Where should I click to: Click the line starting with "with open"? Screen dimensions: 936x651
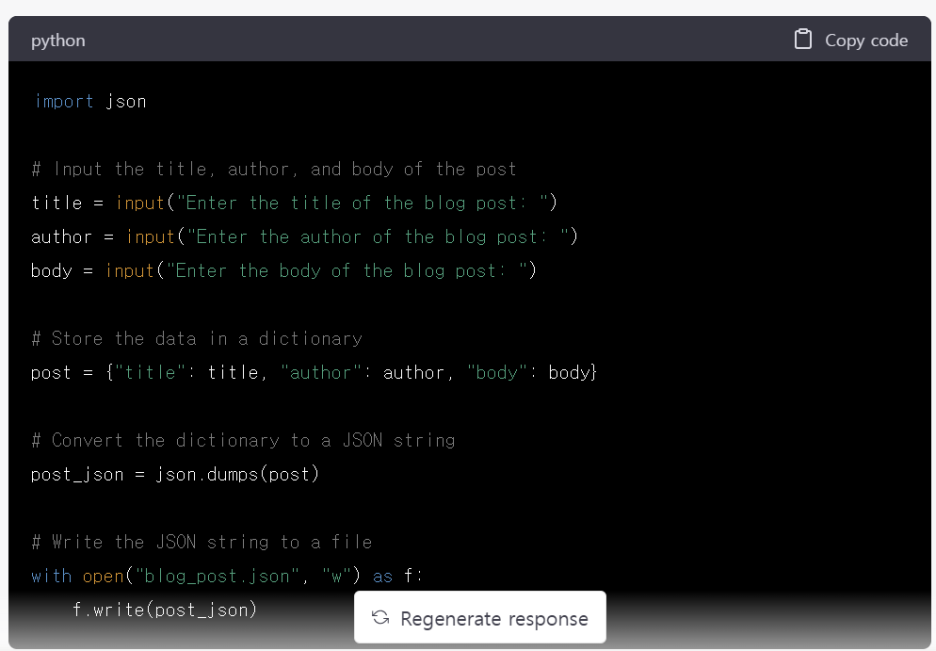[227, 576]
